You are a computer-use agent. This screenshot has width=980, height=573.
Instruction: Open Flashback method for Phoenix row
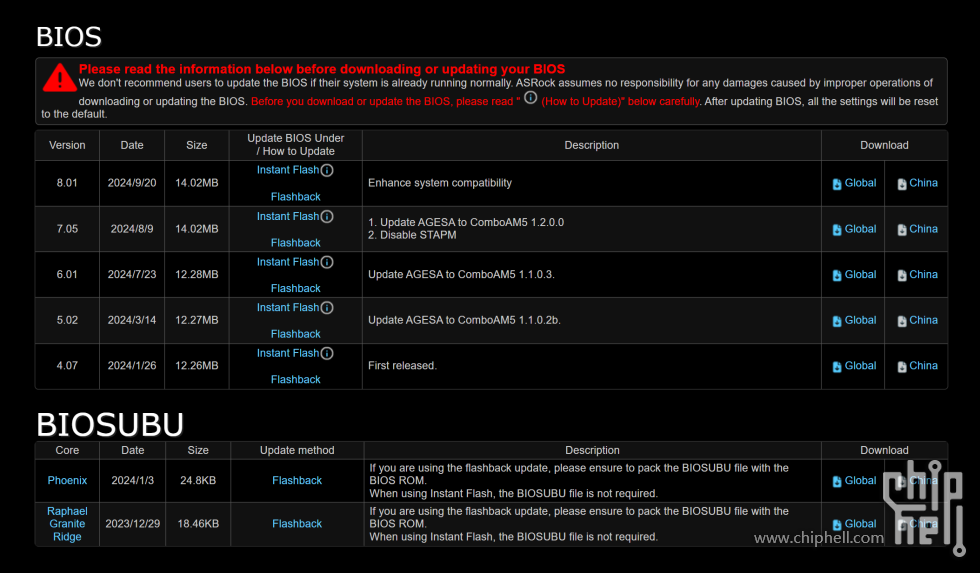[297, 481]
